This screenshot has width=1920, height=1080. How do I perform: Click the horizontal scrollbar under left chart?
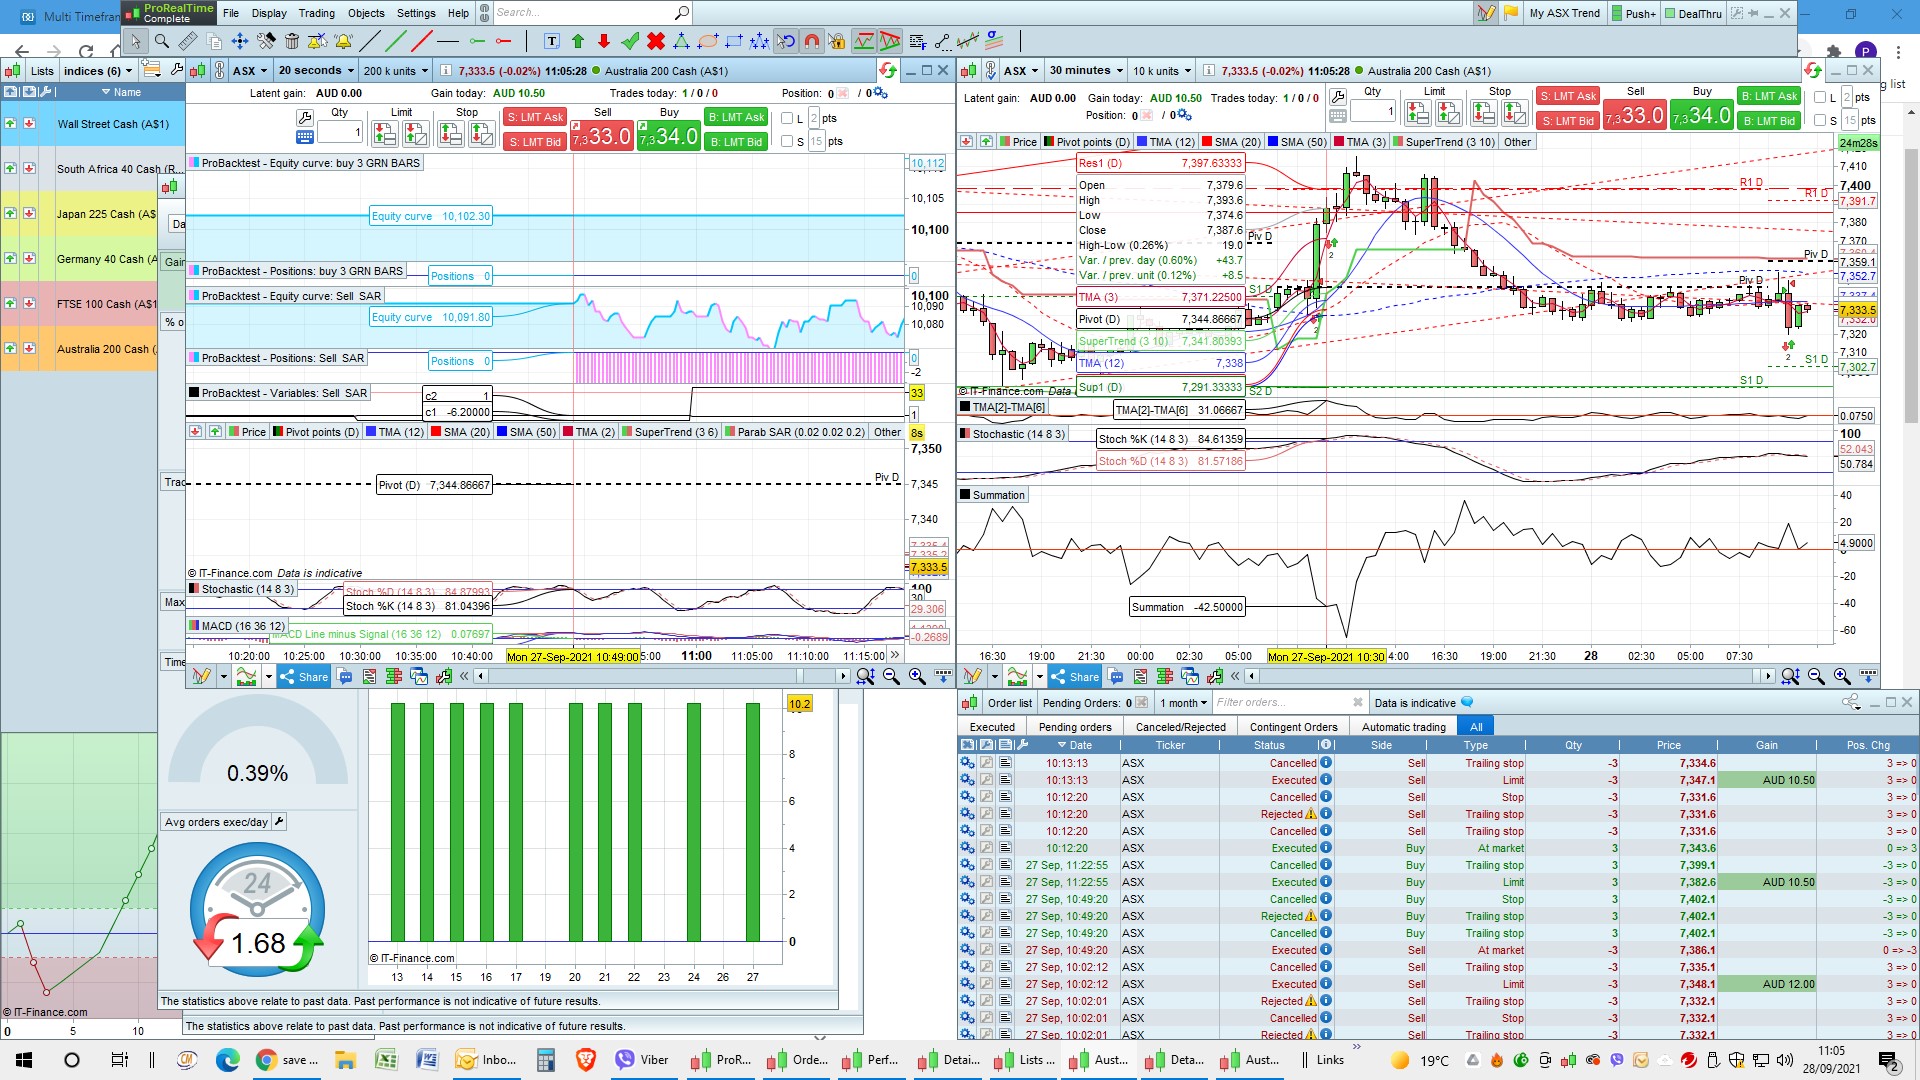(660, 677)
